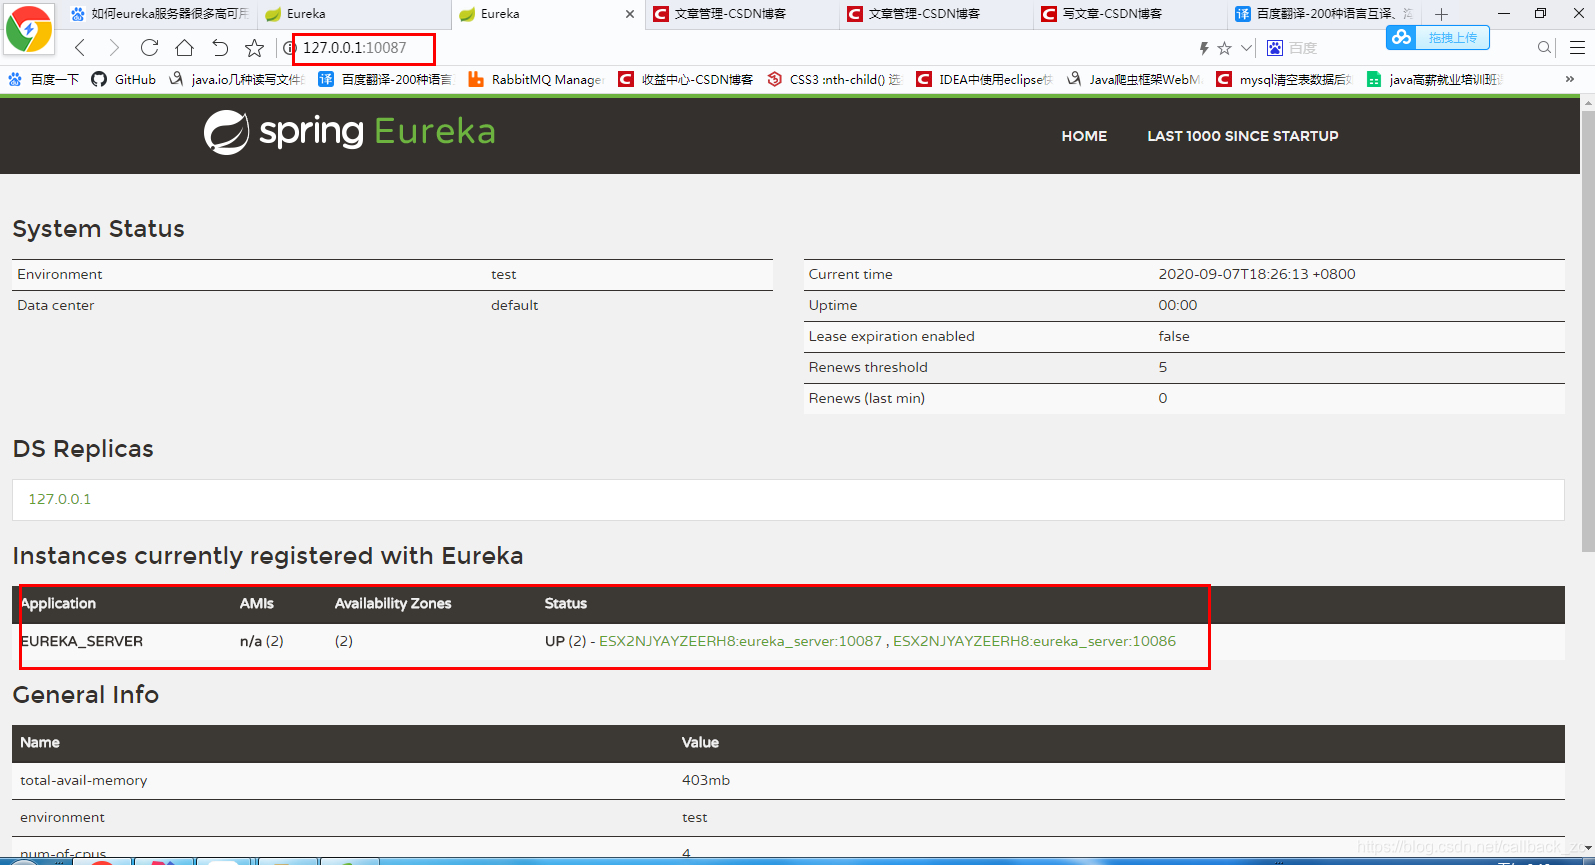Open CSS3 :nth-child() bookmark
1595x865 pixels.
coord(834,79)
